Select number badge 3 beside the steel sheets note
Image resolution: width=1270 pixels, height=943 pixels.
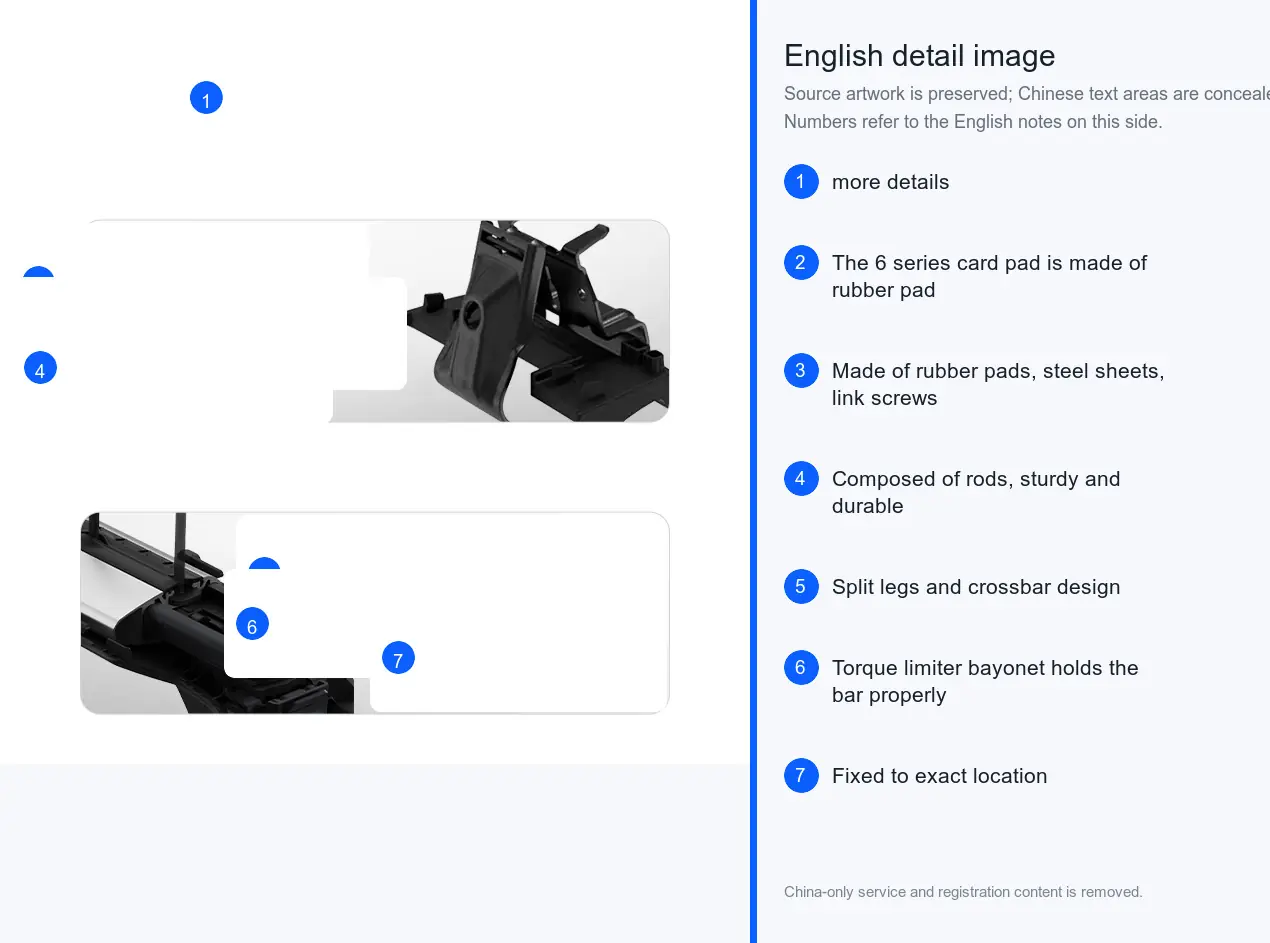[x=801, y=371]
